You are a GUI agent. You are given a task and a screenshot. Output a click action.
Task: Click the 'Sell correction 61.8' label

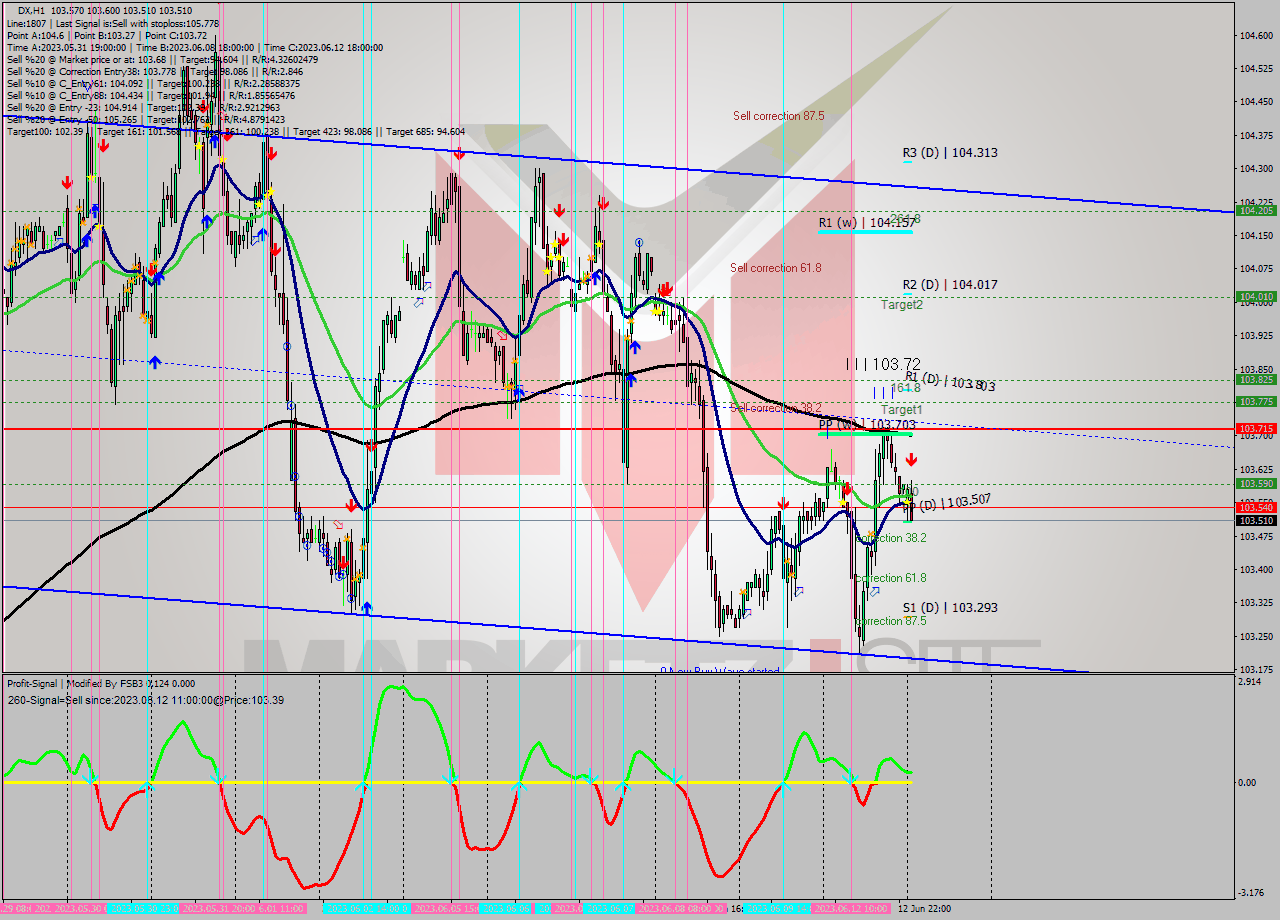[776, 268]
